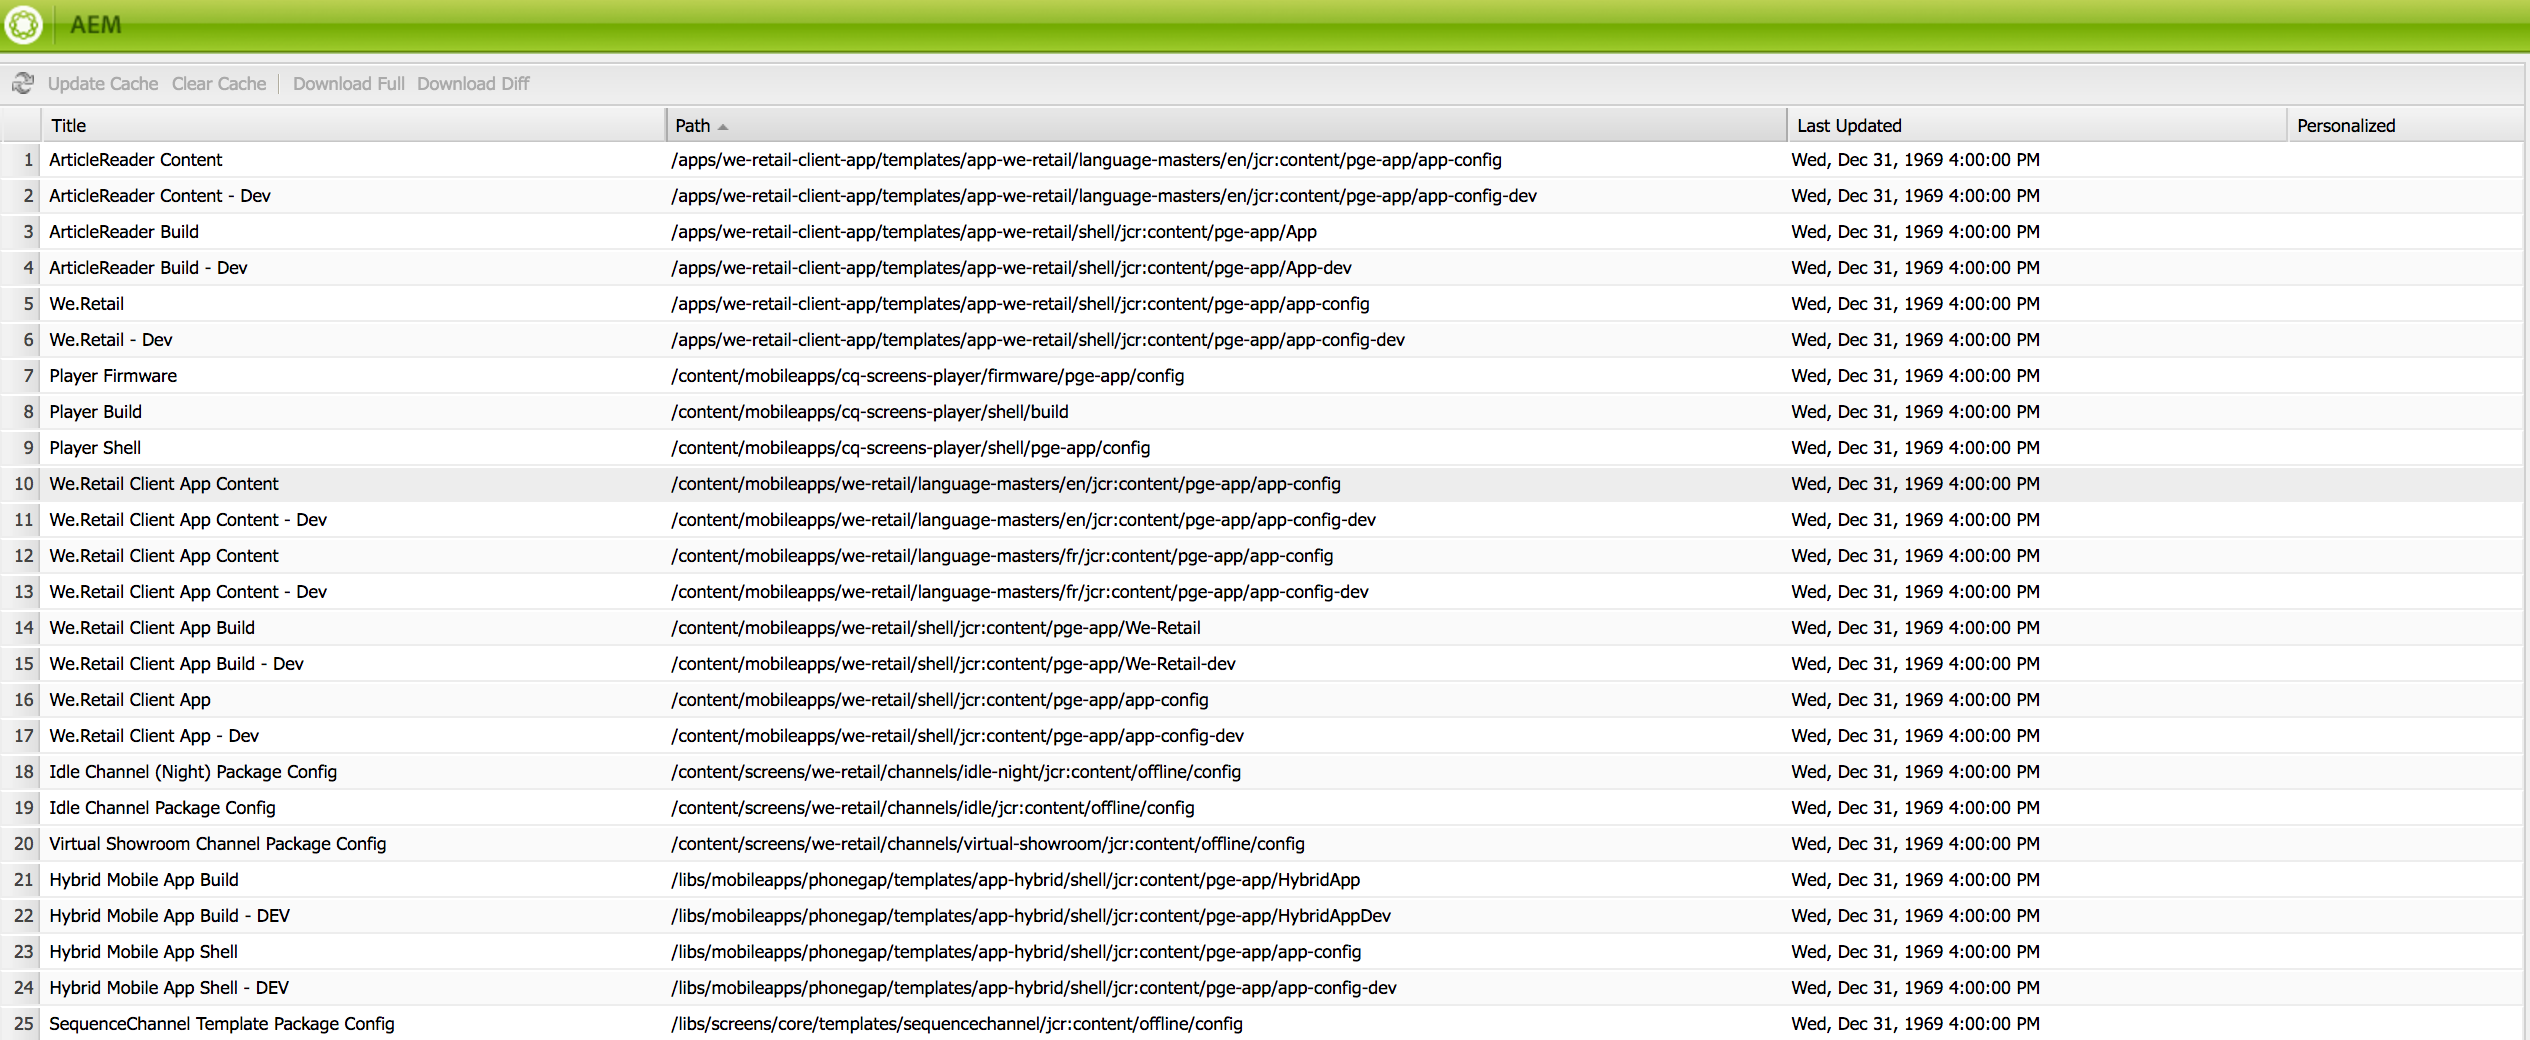Click the path ending in pge-app/We-Retail-dev
2530x1040 pixels.
[954, 664]
